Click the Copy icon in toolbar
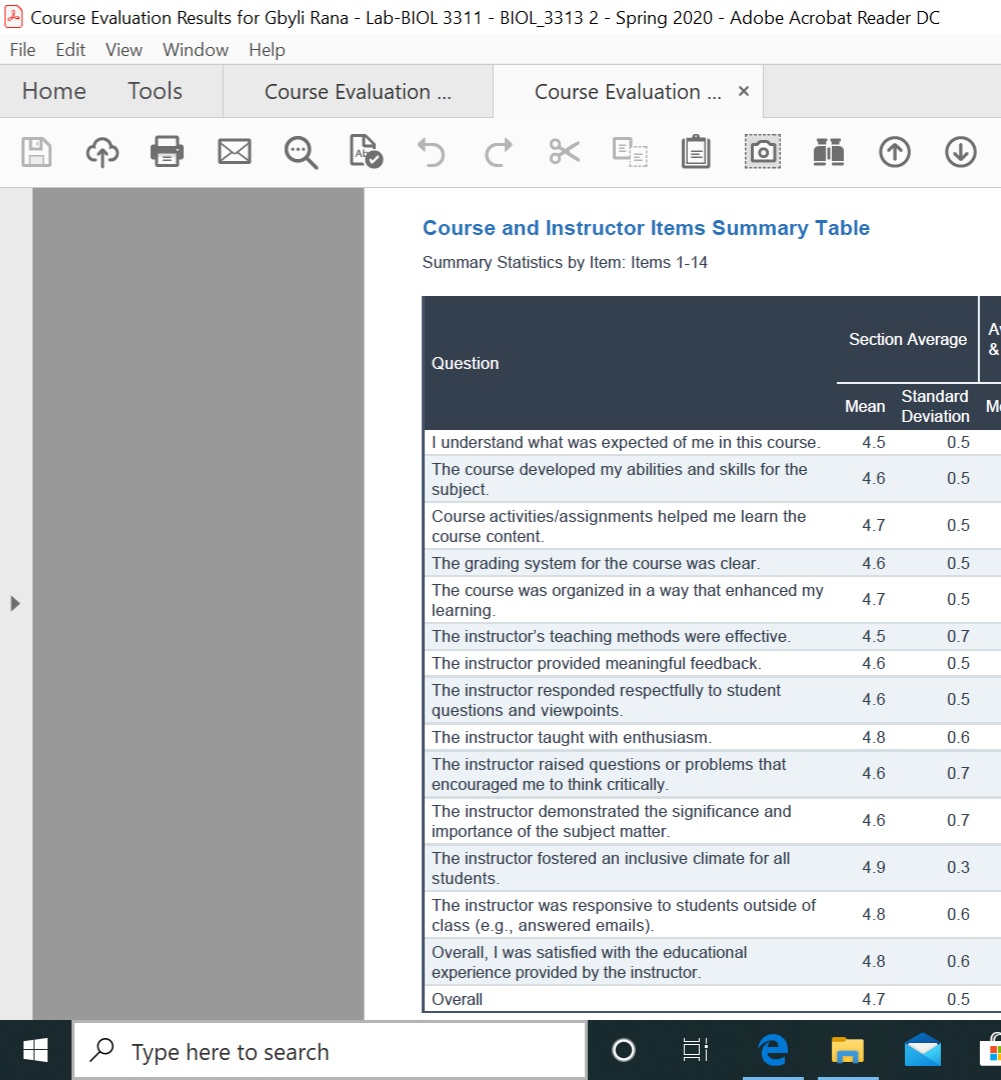The width and height of the screenshot is (1001, 1080). pyautogui.click(x=630, y=152)
